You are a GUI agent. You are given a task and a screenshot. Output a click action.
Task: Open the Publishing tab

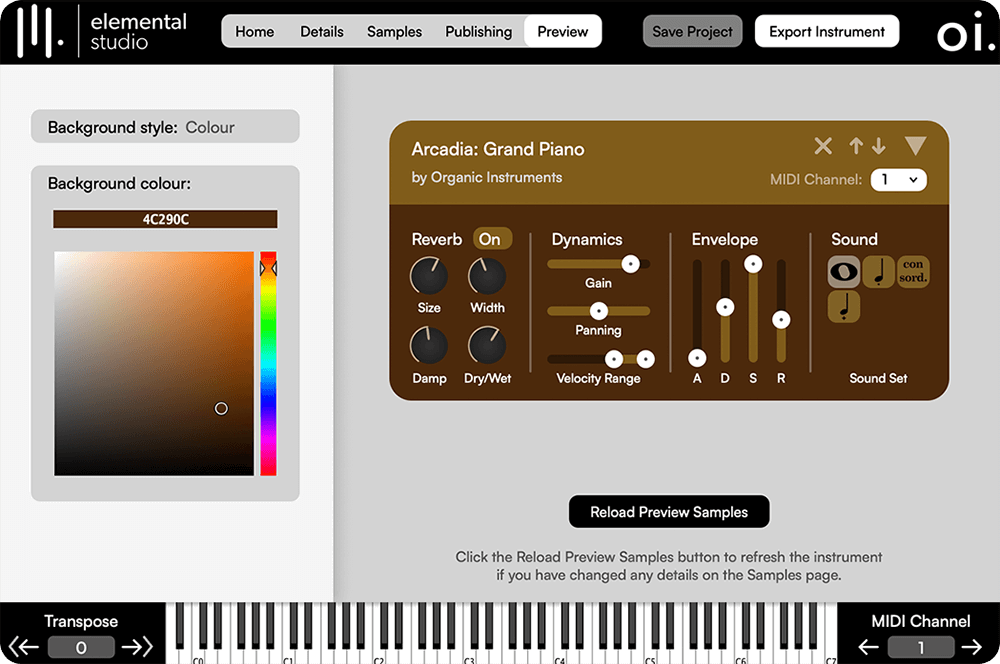(478, 31)
